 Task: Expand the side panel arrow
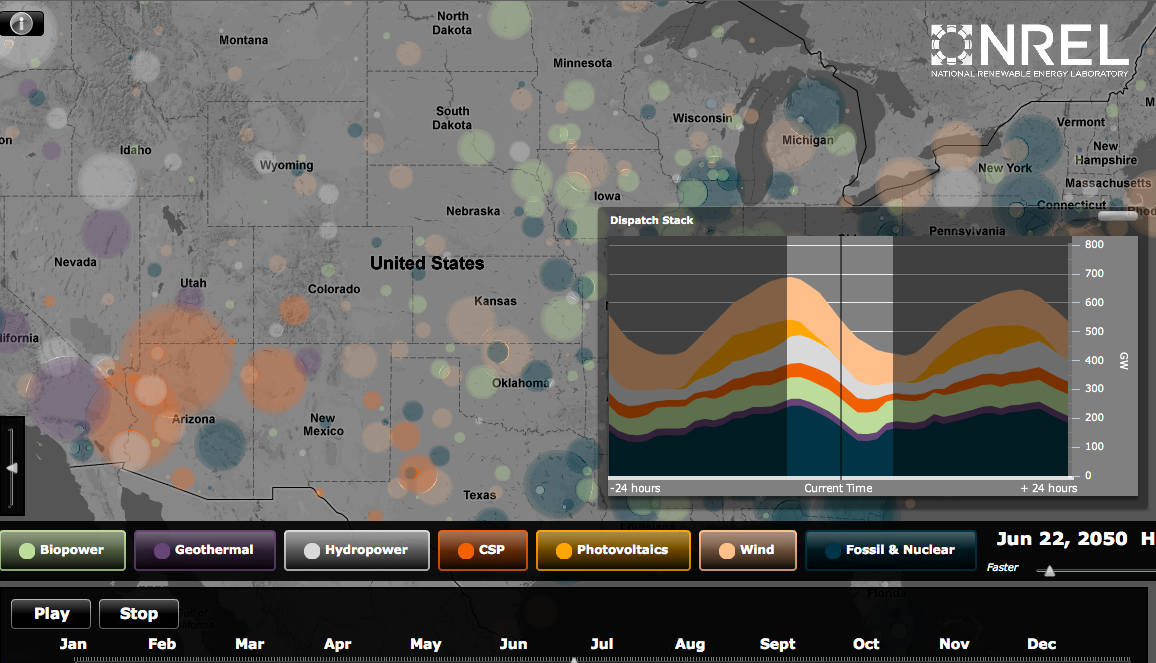tap(12, 468)
